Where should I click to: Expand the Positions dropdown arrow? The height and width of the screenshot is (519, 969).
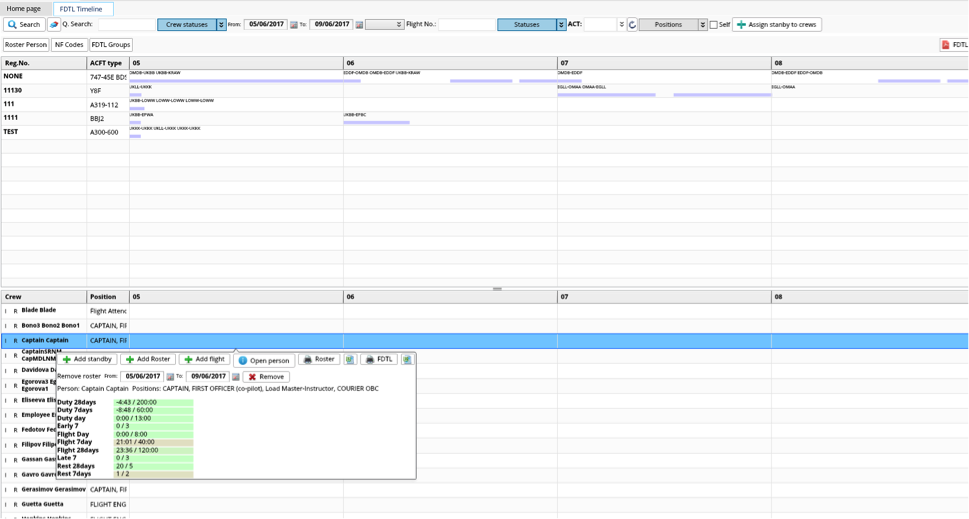(x=702, y=25)
